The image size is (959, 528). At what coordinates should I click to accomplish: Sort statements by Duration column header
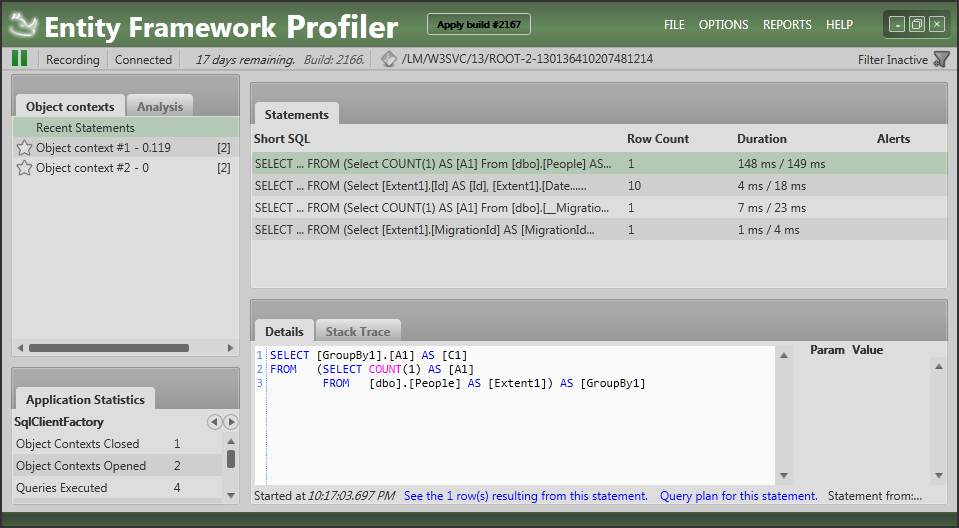pos(761,139)
